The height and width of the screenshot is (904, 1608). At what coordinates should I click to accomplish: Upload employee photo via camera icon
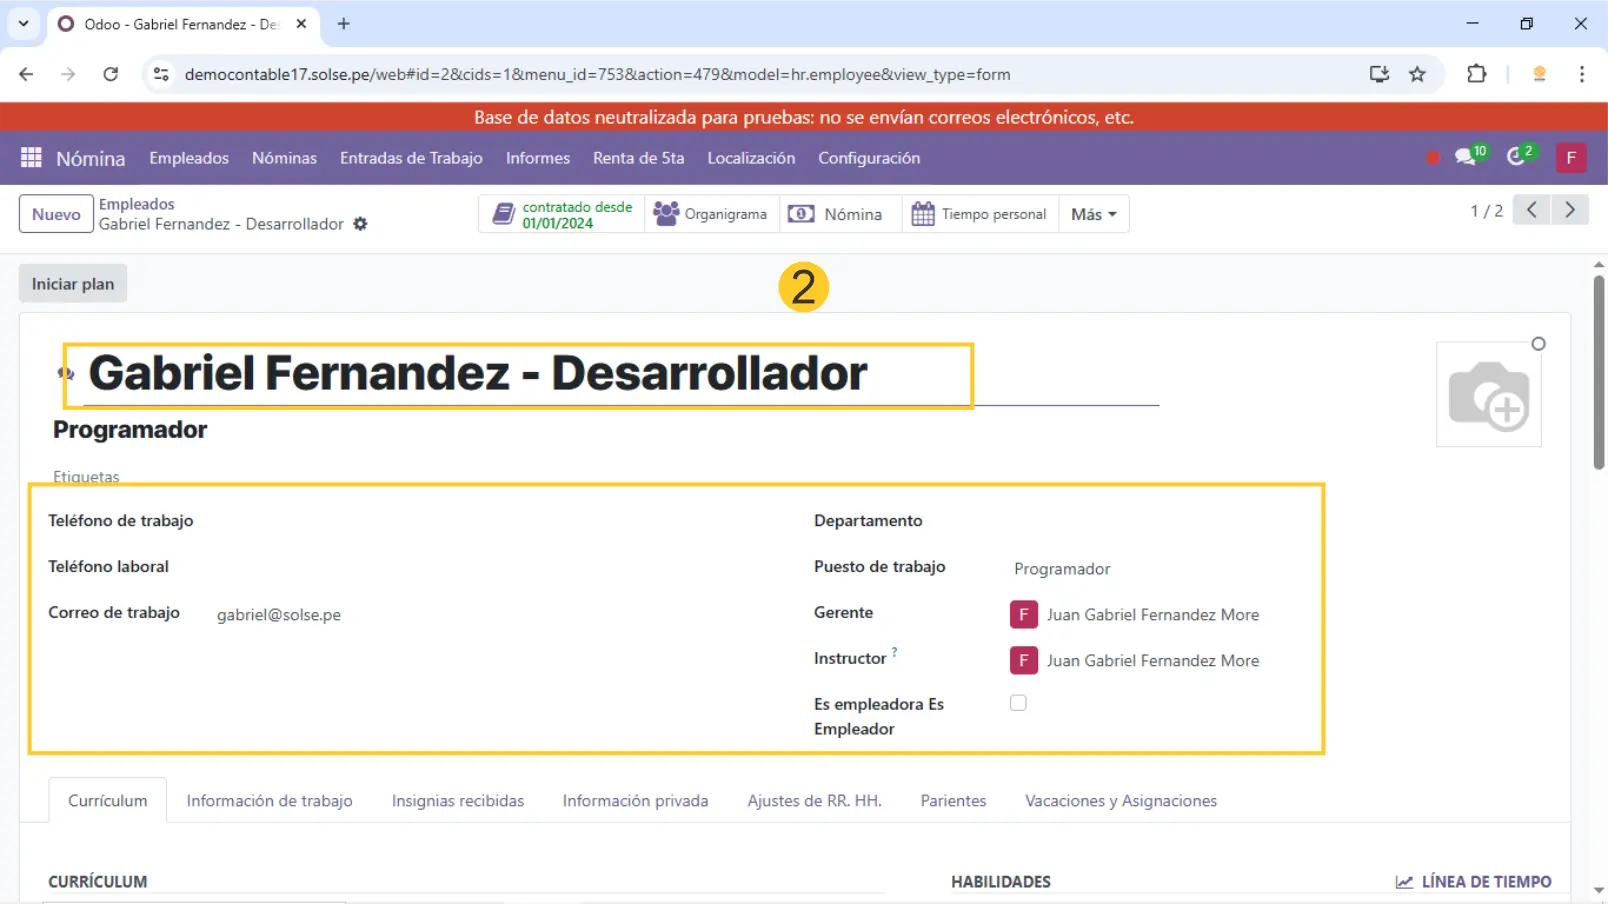coord(1488,396)
